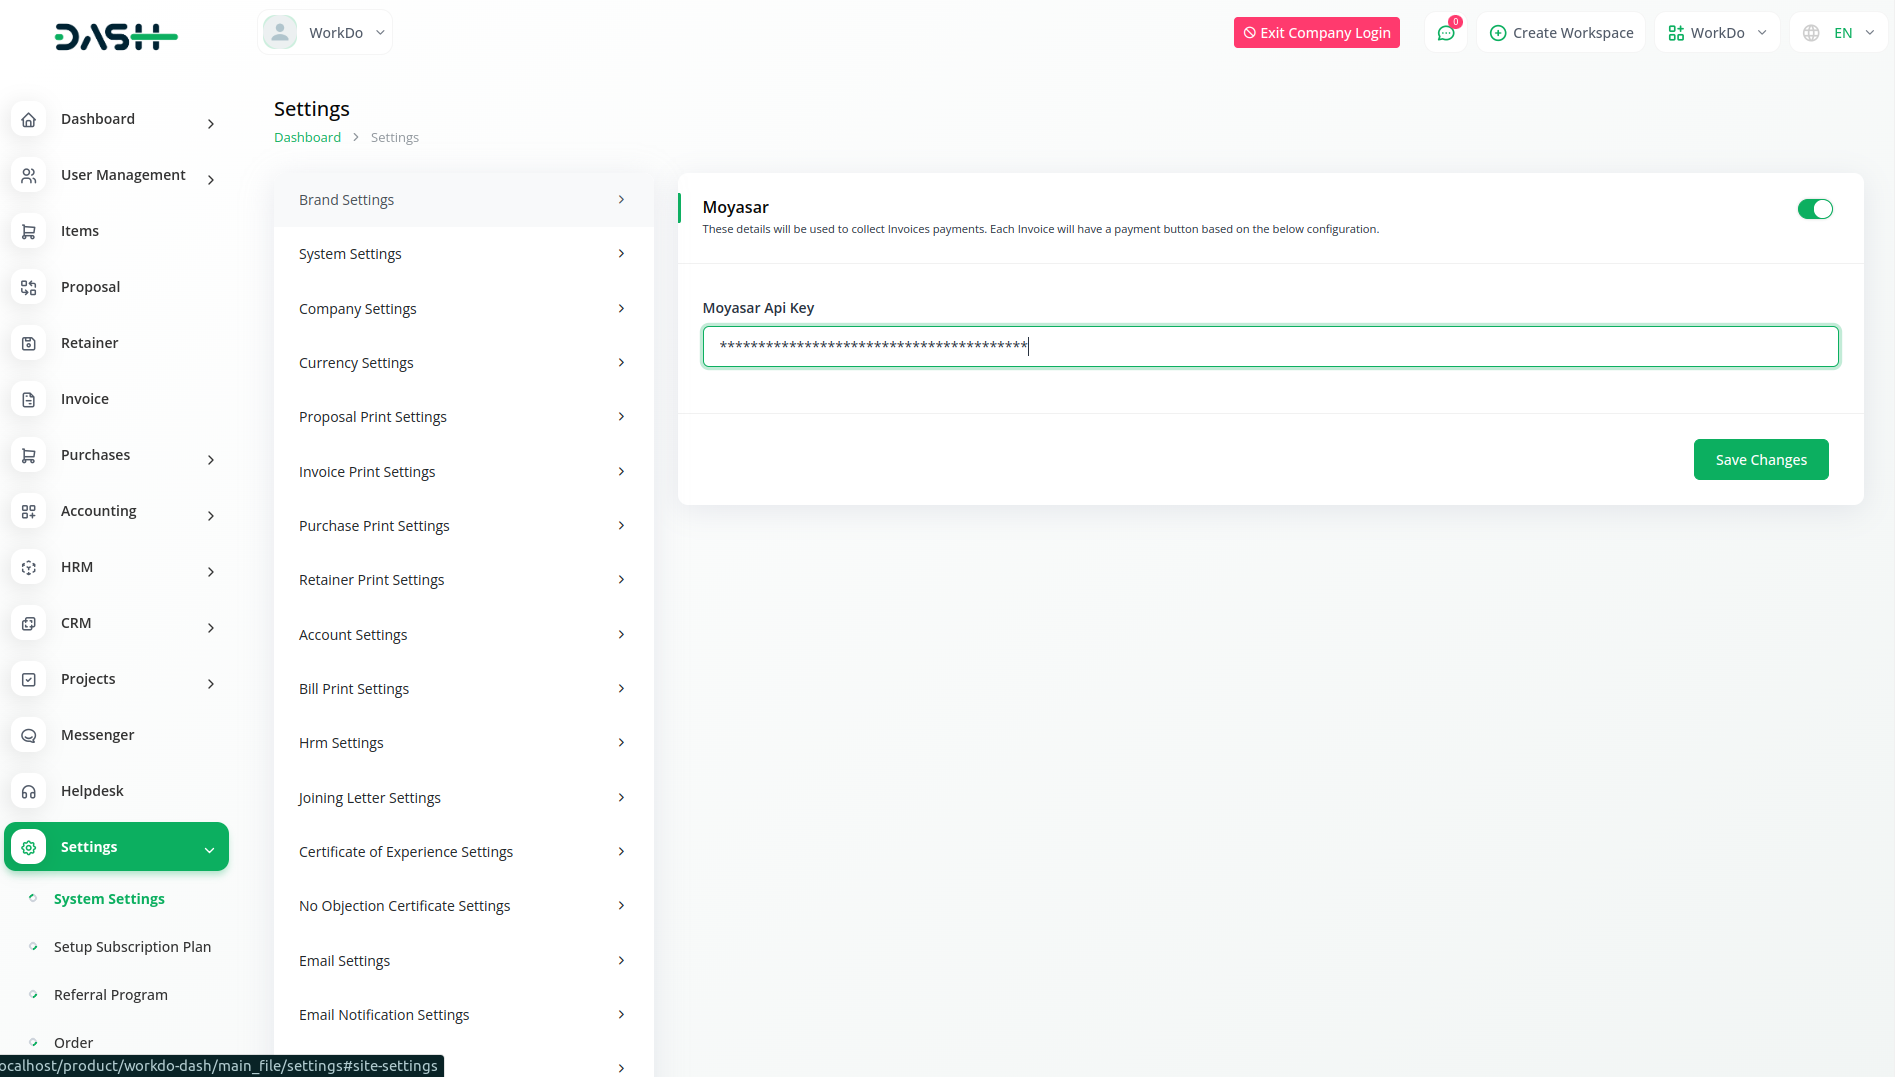This screenshot has width=1895, height=1077.
Task: Open Bill Print Settings section
Action: 463,689
